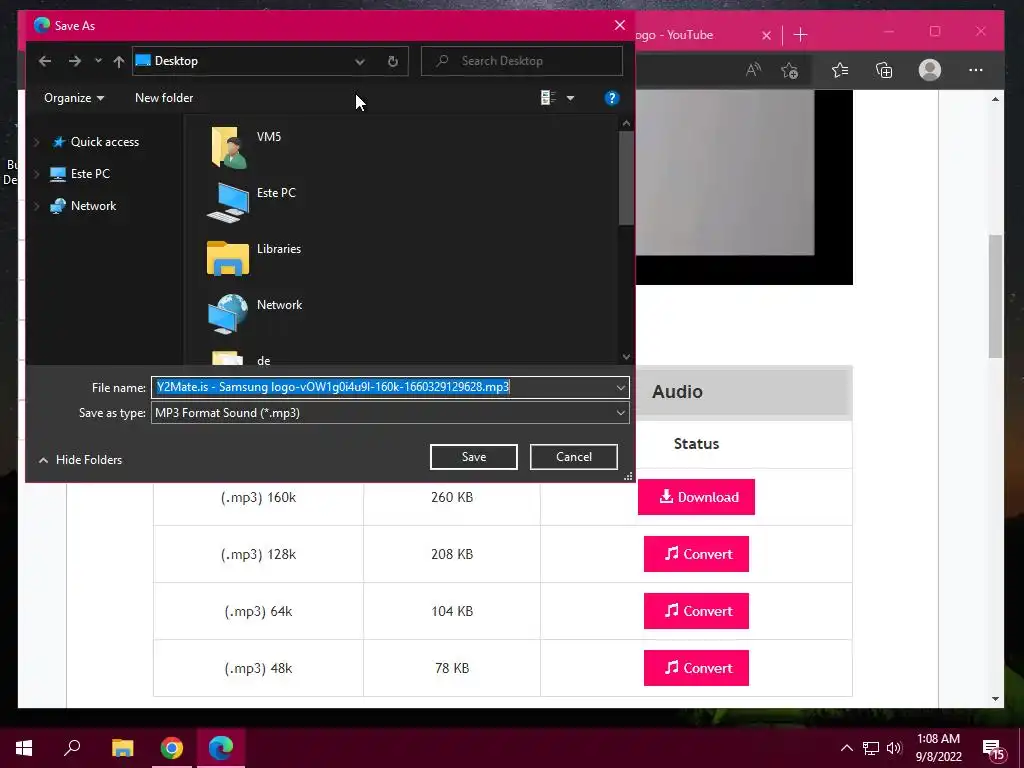Open the Windows Start menu
This screenshot has height=768, width=1024.
24,748
